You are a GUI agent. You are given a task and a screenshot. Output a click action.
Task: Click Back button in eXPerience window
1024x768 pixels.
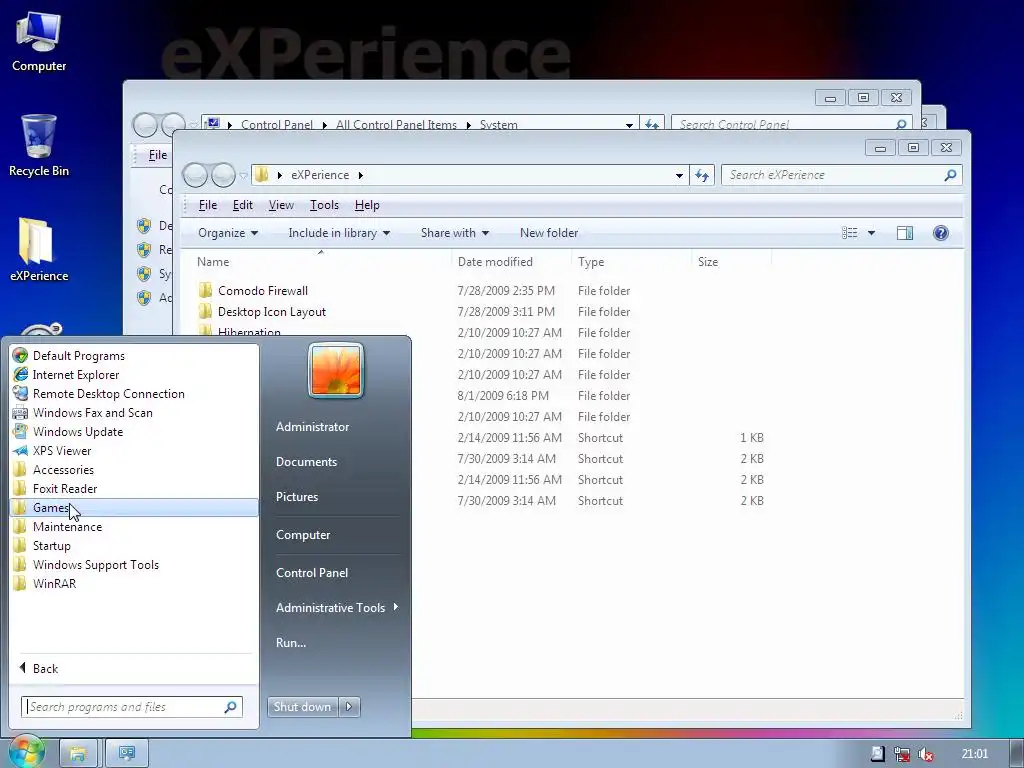click(195, 175)
